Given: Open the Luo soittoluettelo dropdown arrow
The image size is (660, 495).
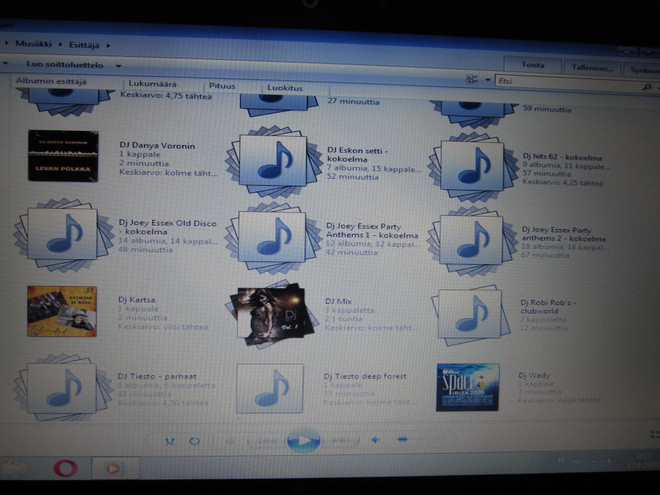Looking at the screenshot, I should [x=119, y=66].
